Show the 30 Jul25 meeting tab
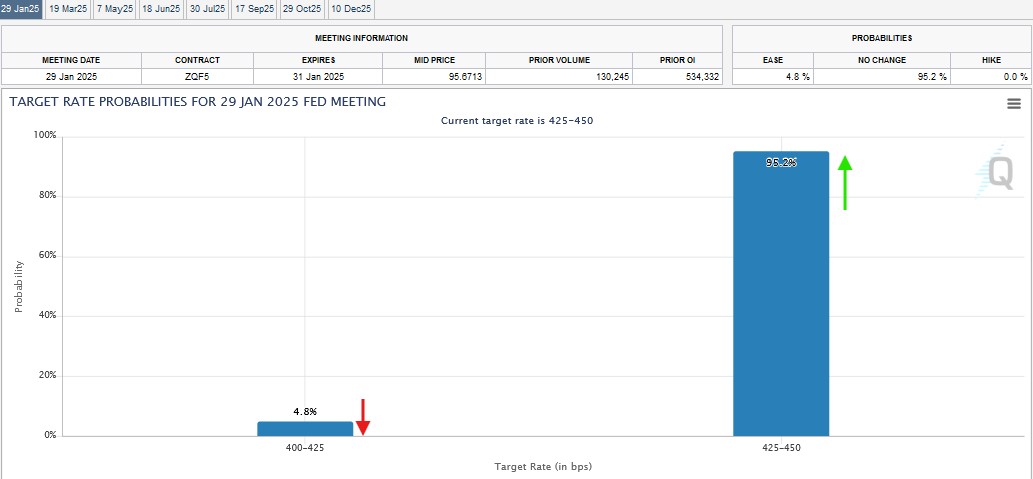 click(208, 8)
